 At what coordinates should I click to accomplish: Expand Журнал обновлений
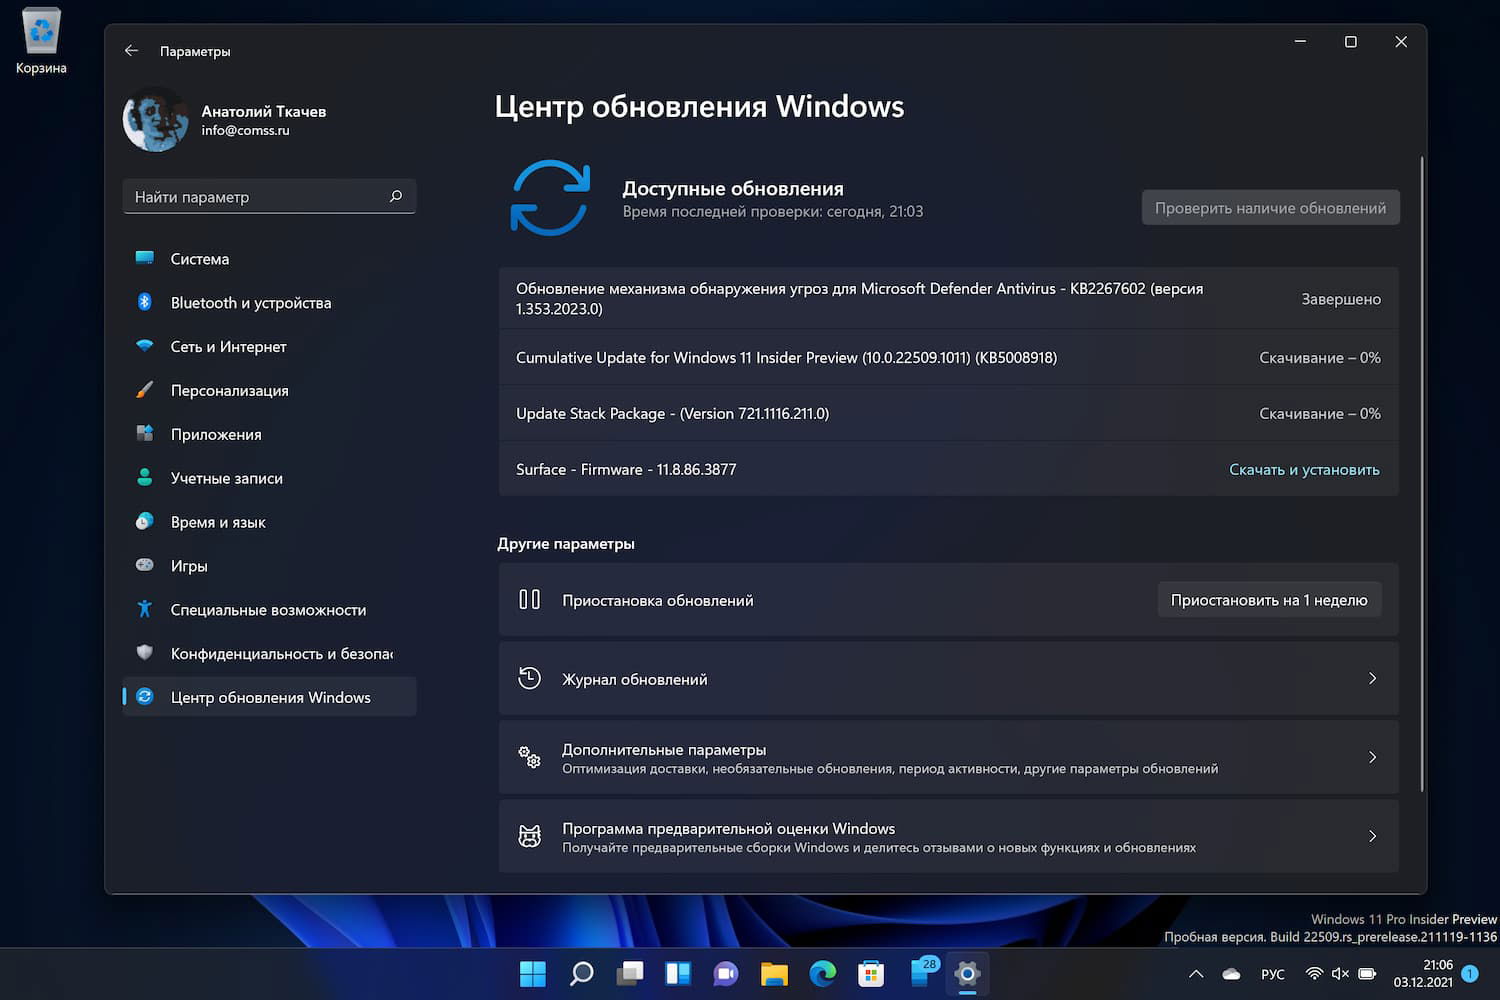tap(1372, 678)
